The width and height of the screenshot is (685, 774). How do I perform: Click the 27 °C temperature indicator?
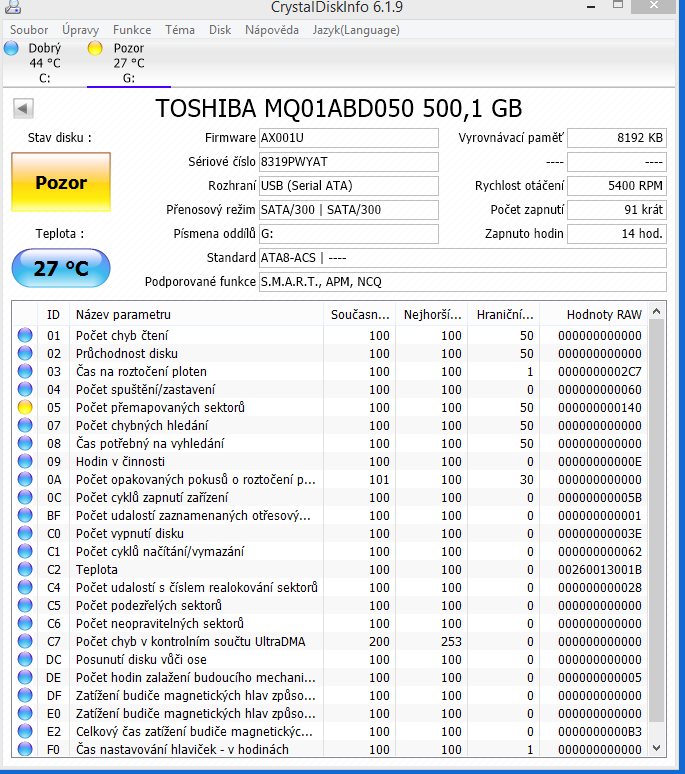[61, 268]
